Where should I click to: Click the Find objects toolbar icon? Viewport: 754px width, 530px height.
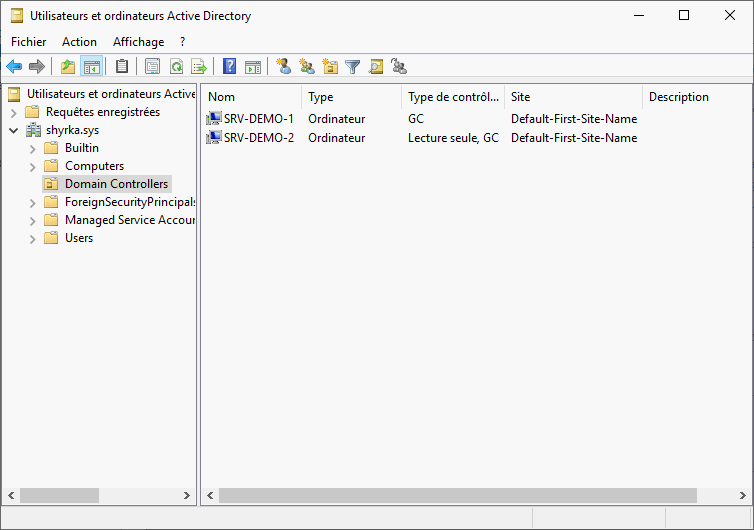pos(376,67)
